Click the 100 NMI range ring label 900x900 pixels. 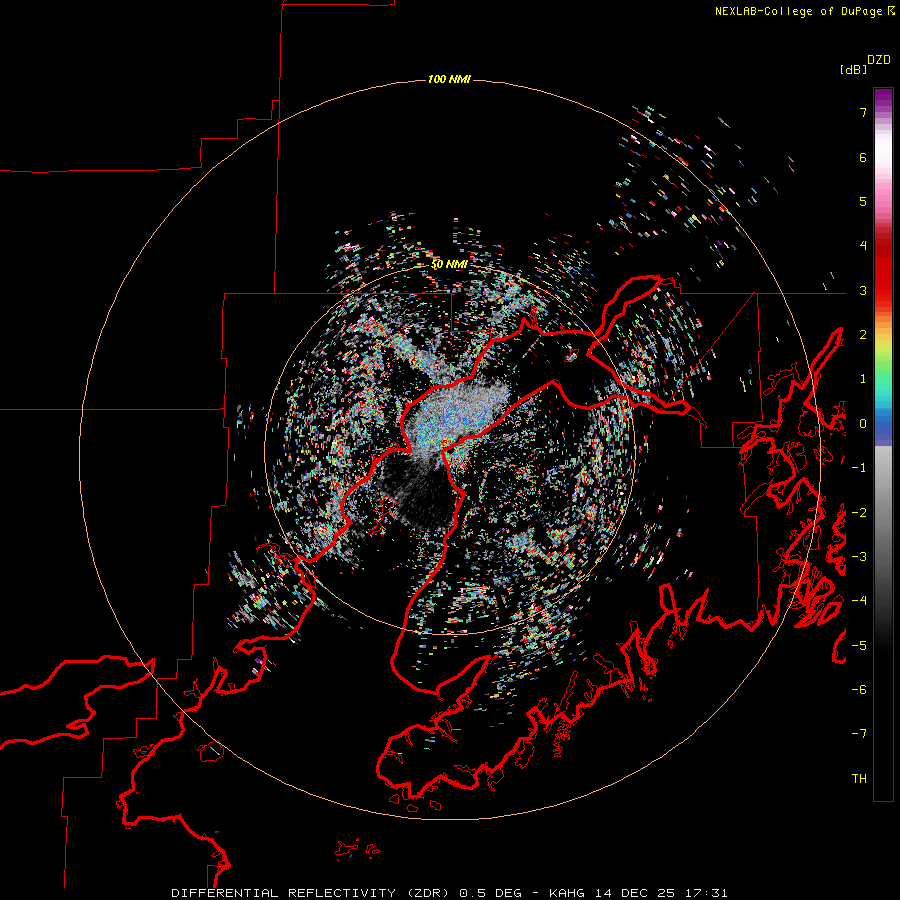[x=449, y=79]
